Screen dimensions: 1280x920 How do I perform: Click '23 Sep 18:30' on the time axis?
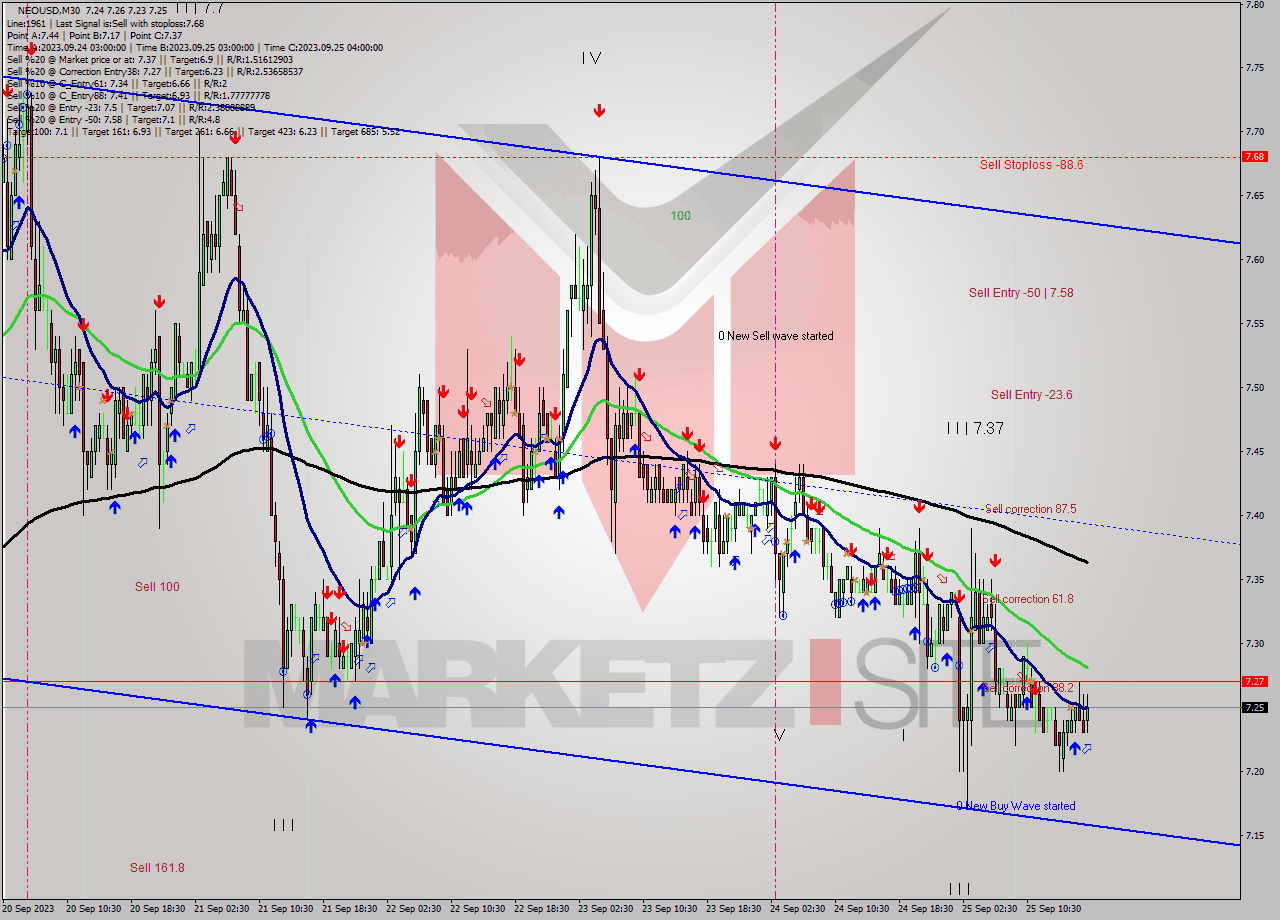pos(733,909)
